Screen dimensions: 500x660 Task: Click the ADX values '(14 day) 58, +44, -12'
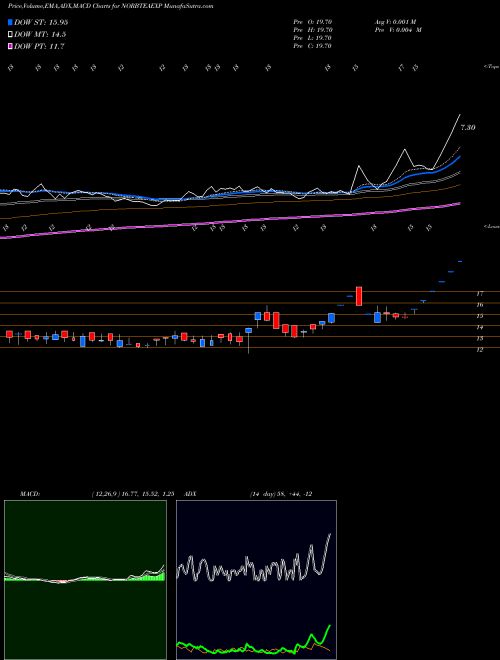[x=281, y=494]
